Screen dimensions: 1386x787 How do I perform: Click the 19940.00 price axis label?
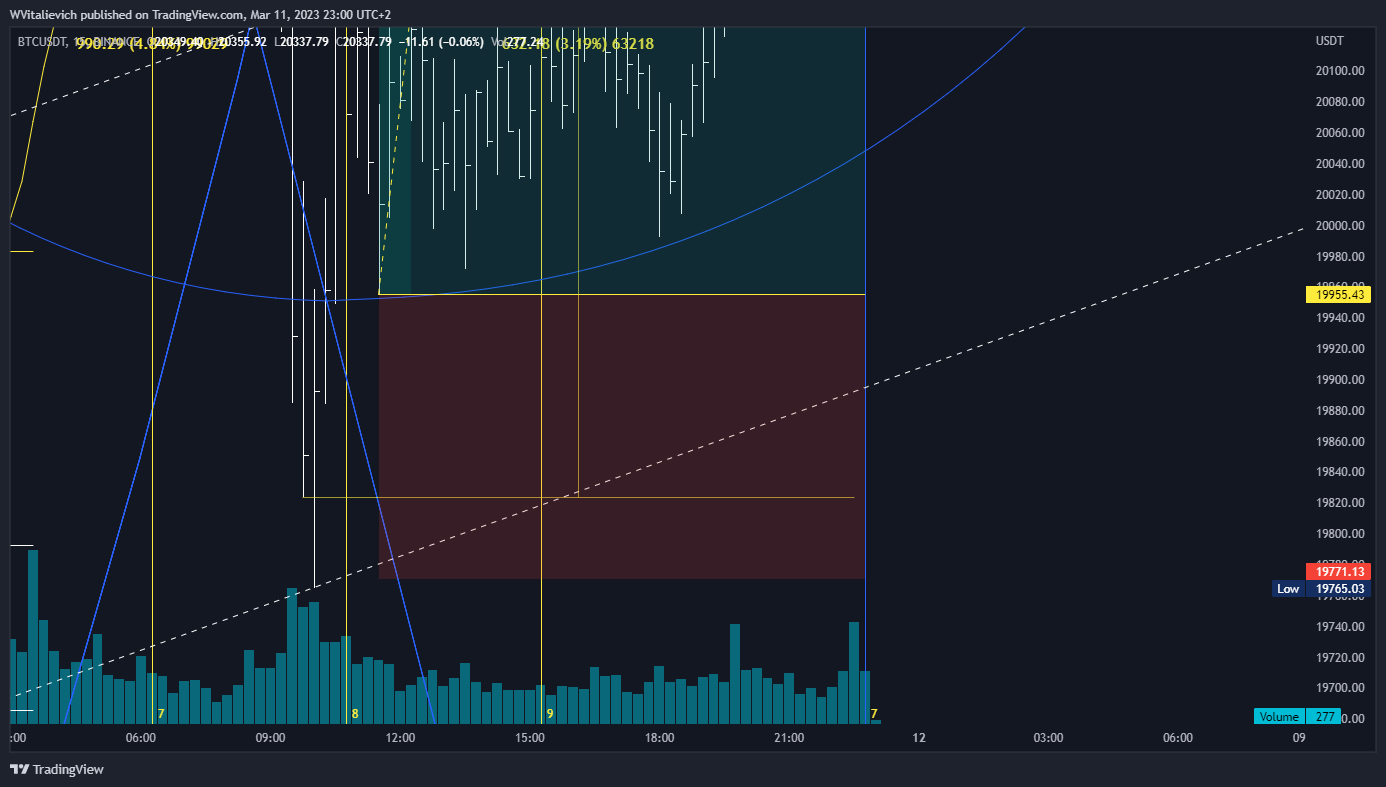click(x=1341, y=318)
